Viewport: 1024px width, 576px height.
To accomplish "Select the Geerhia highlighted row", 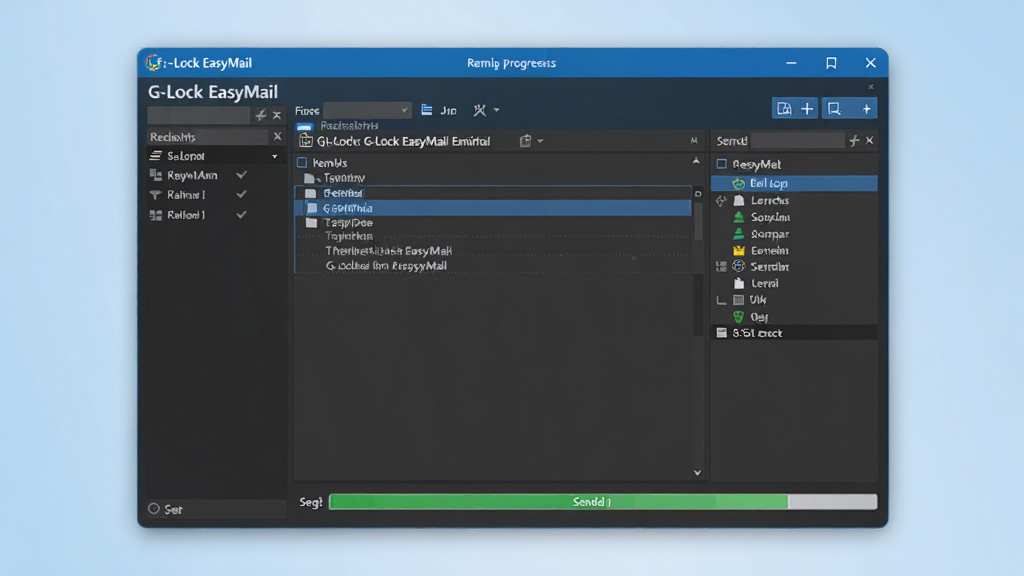I will click(493, 208).
